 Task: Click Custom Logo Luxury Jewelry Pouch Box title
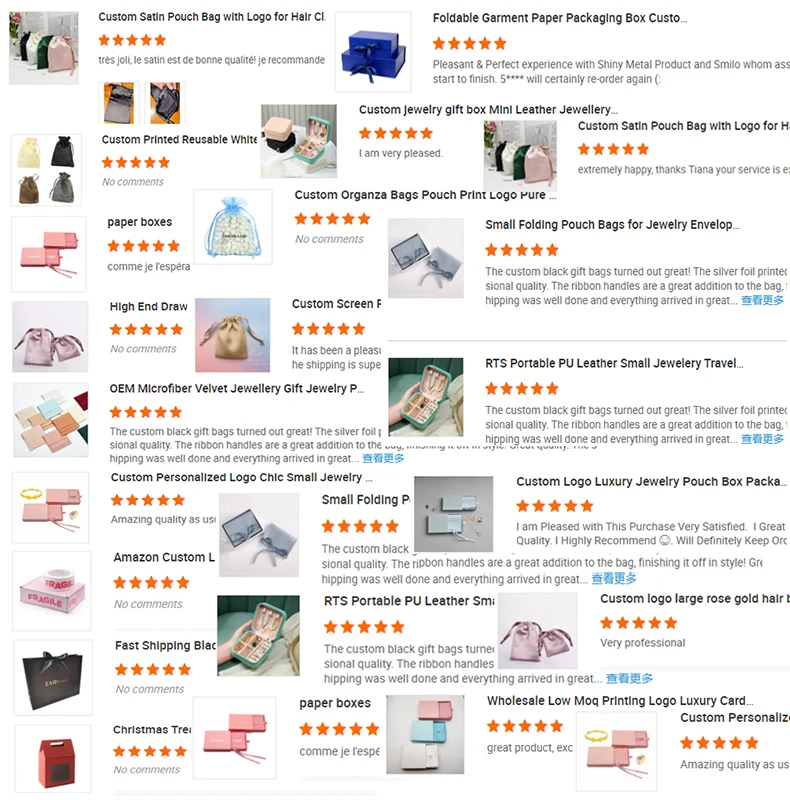coord(652,482)
